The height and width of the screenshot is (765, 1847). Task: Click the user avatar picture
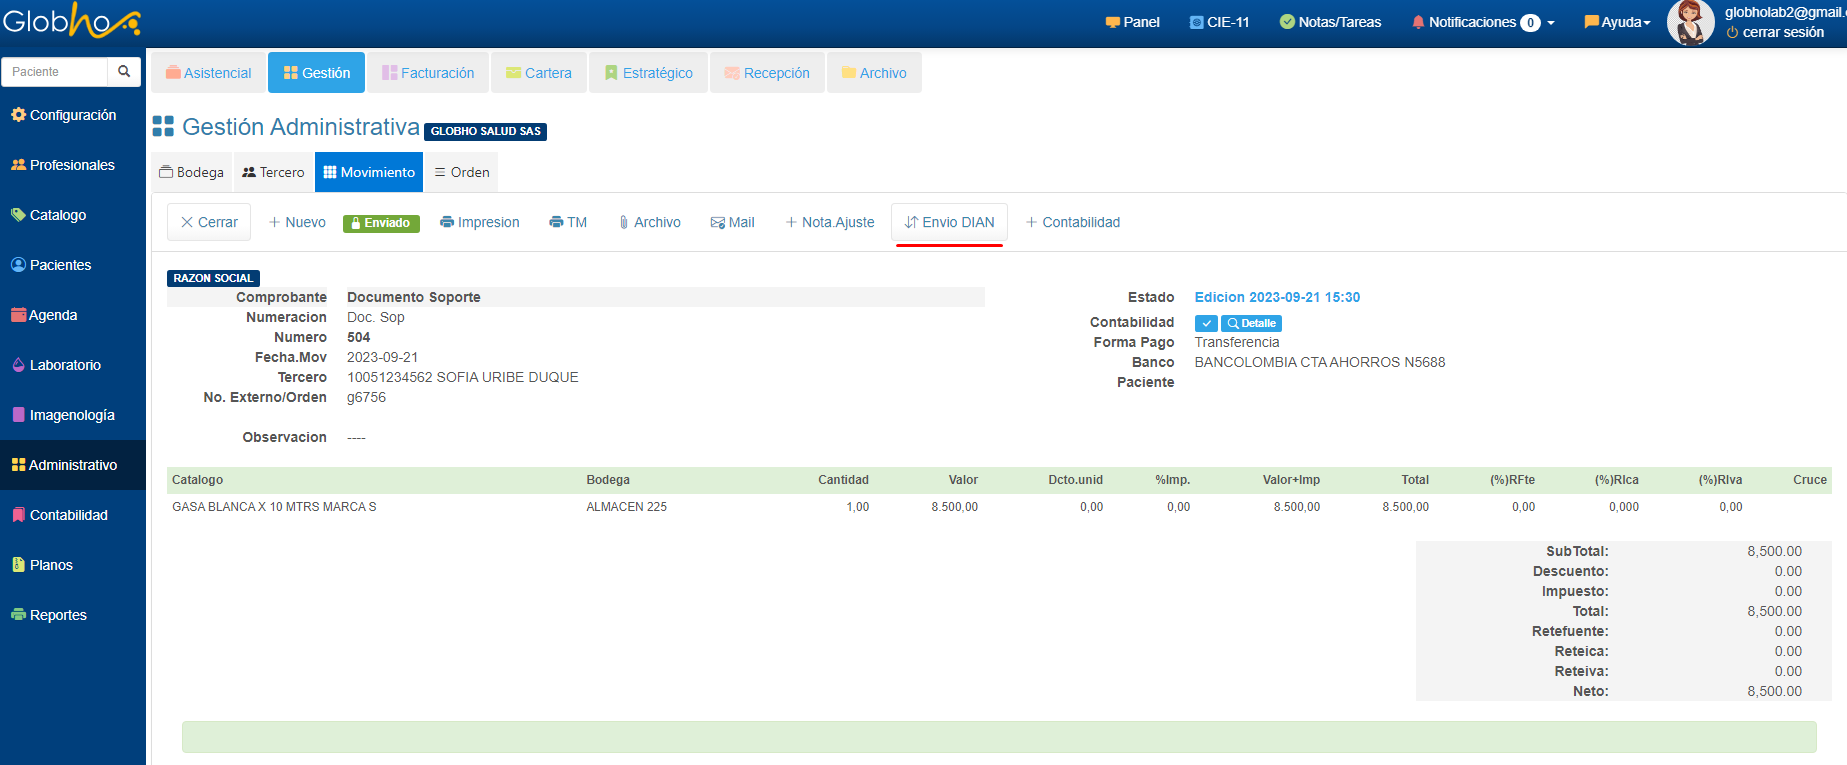coord(1690,23)
